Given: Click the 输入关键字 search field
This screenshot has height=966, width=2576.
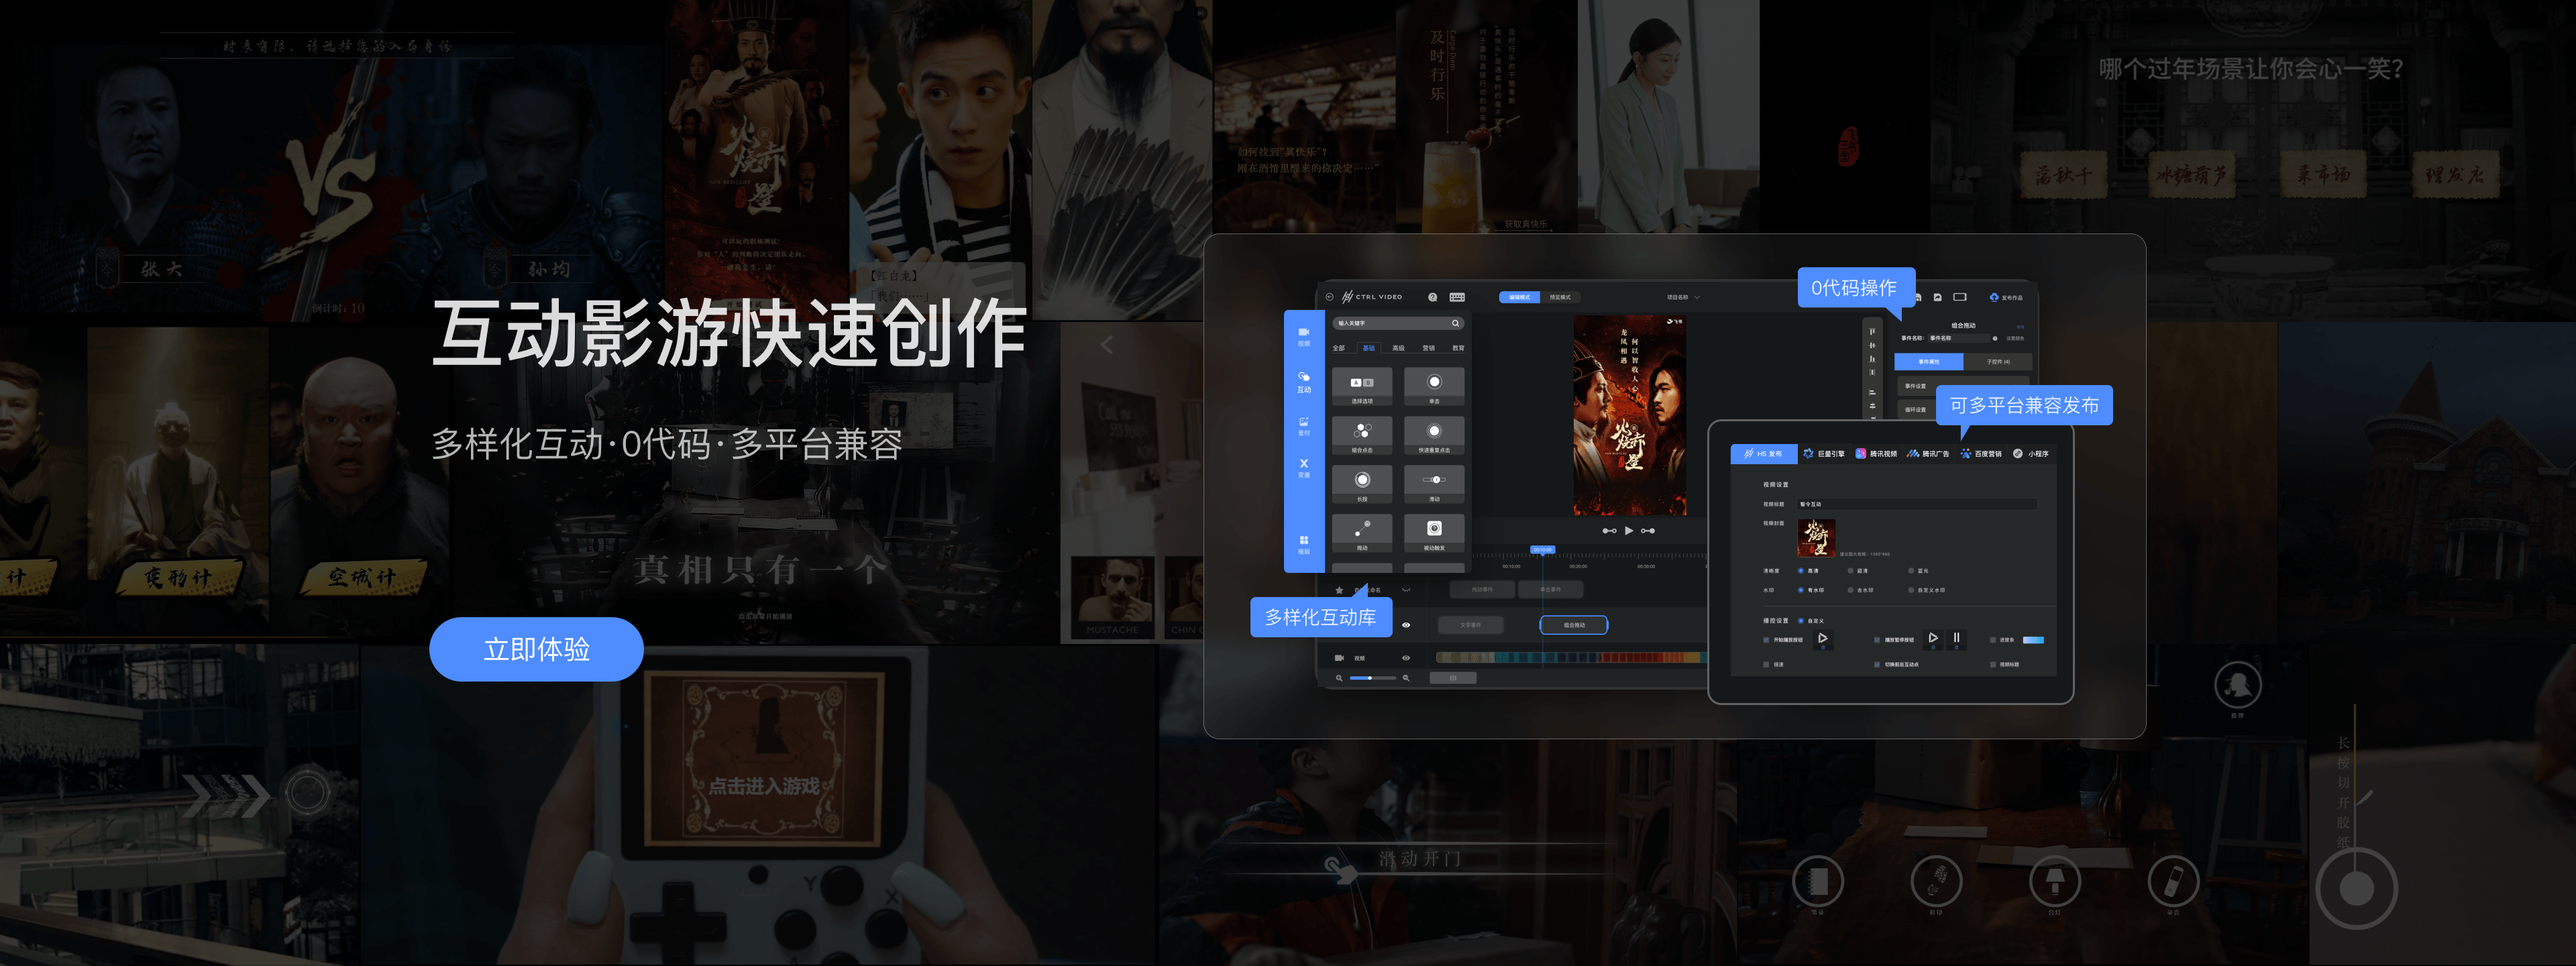Looking at the screenshot, I should tap(1399, 323).
